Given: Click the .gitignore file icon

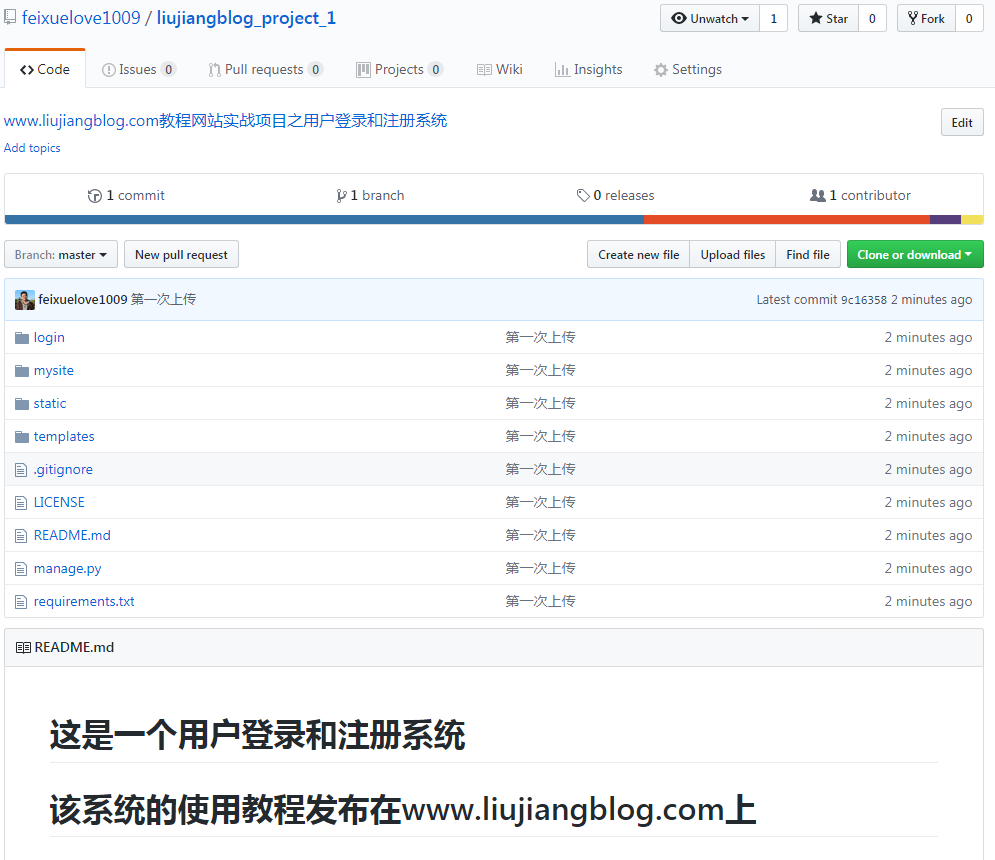Looking at the screenshot, I should pos(21,470).
